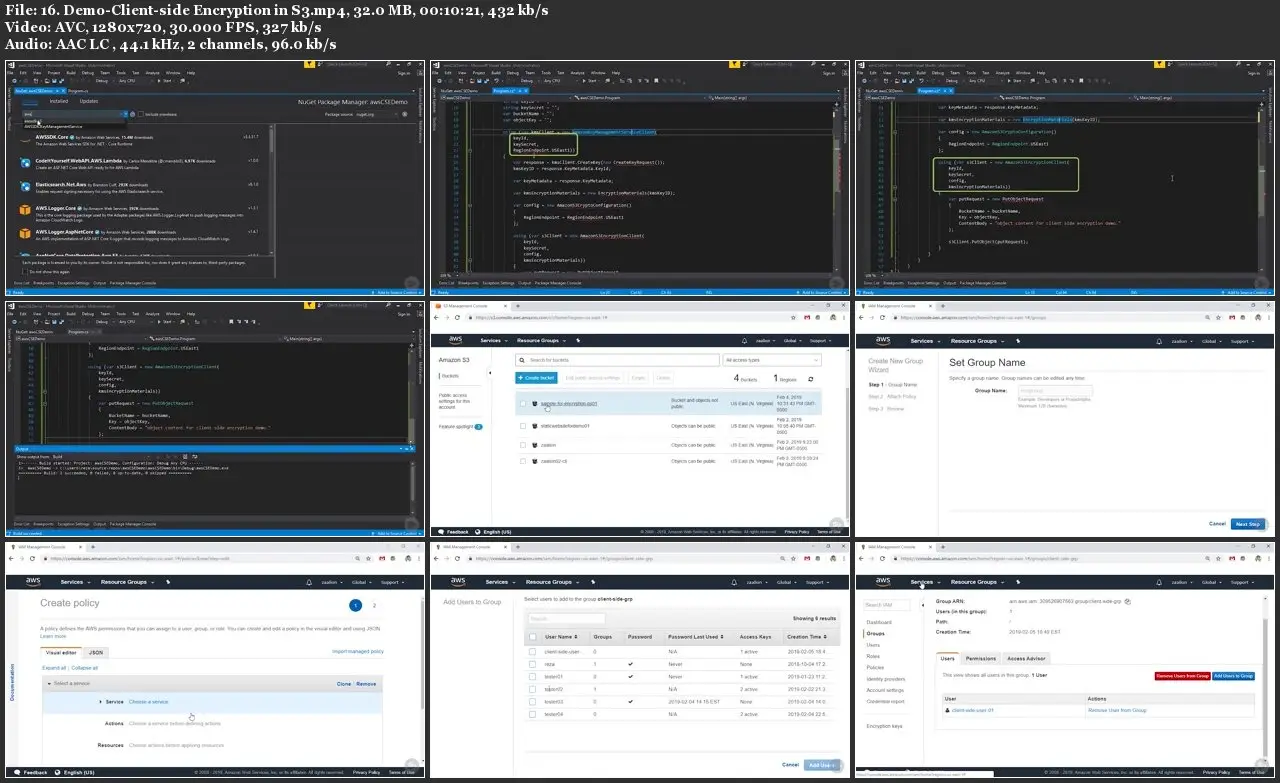
Task: Click the AWS logo on the Create policy page
Action: tap(34, 582)
